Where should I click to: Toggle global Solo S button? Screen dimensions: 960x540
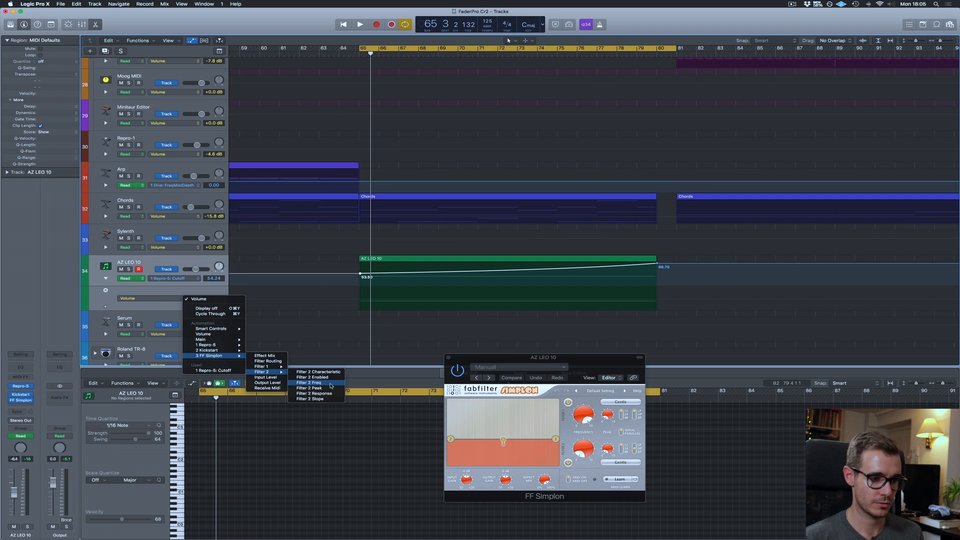coord(120,51)
